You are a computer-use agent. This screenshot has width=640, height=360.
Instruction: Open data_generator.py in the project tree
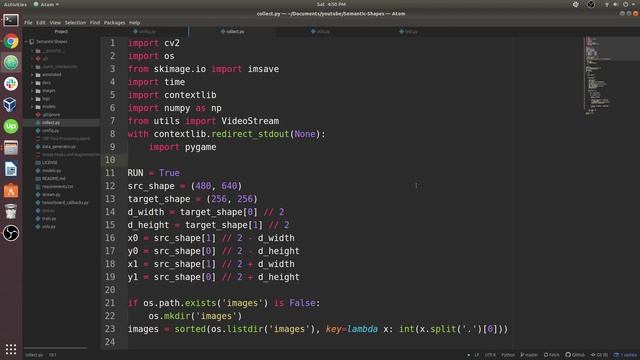click(x=58, y=147)
